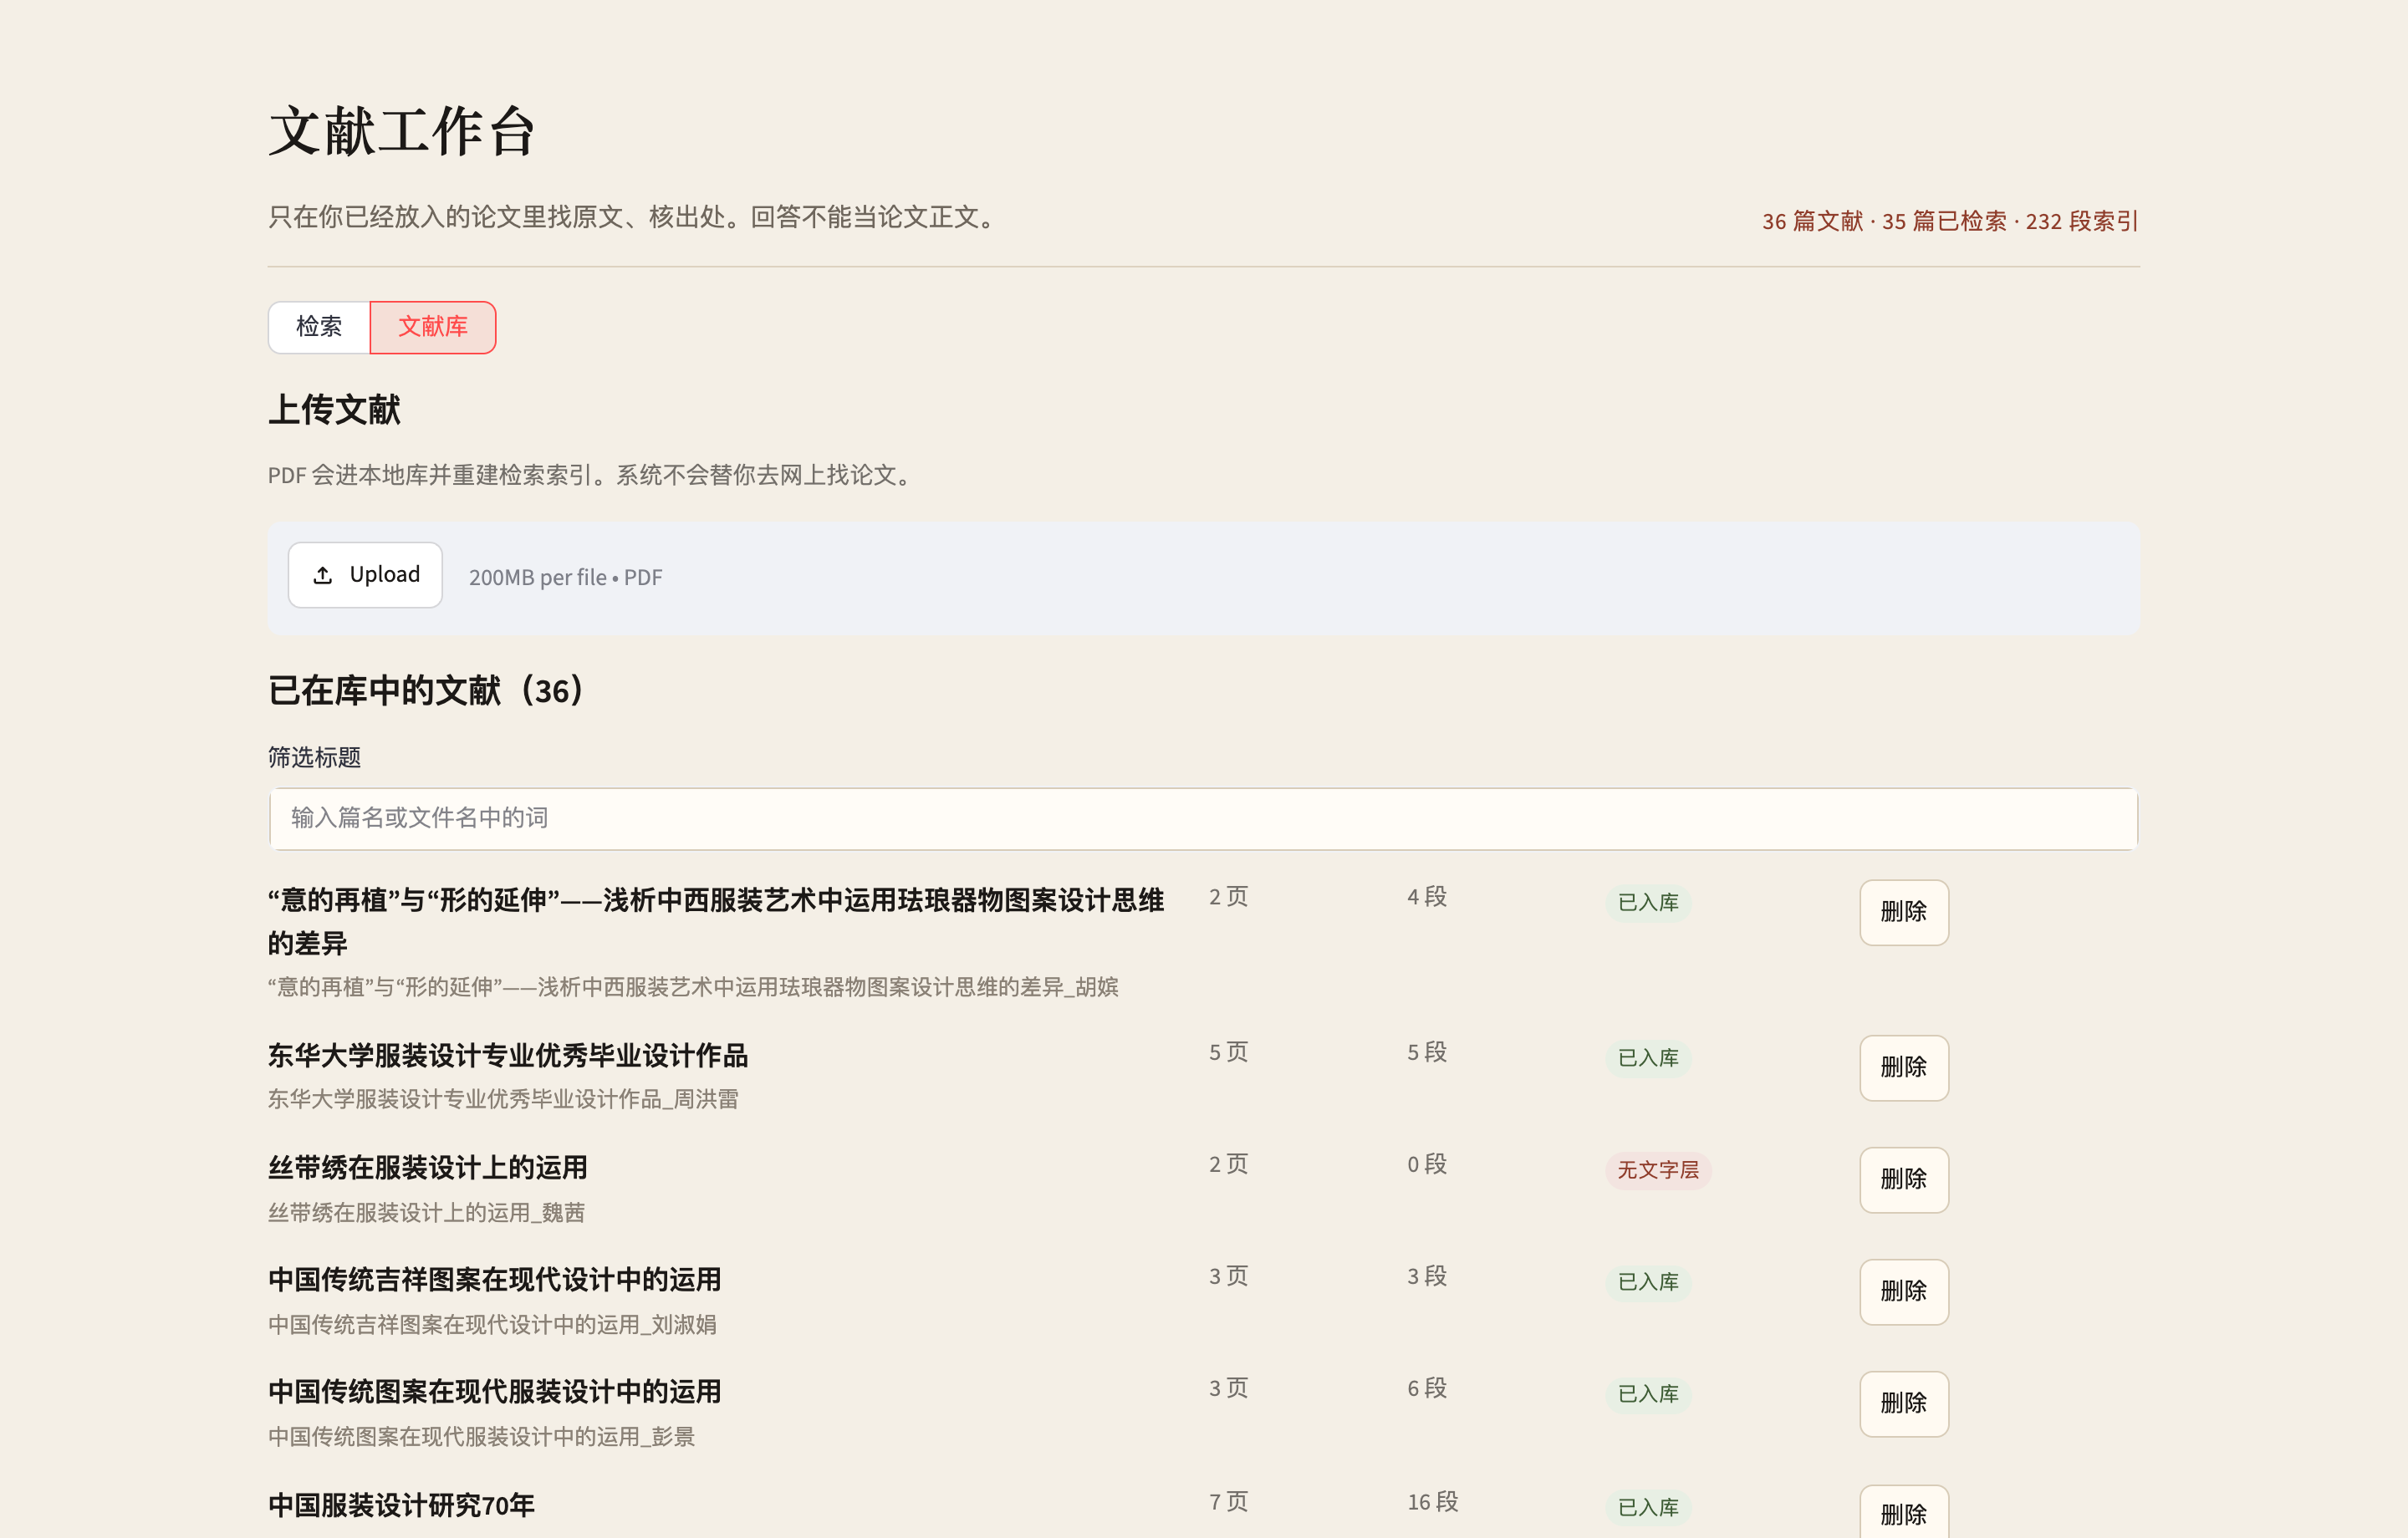Click 已入库 badge for 东华大学 document

click(x=1648, y=1057)
